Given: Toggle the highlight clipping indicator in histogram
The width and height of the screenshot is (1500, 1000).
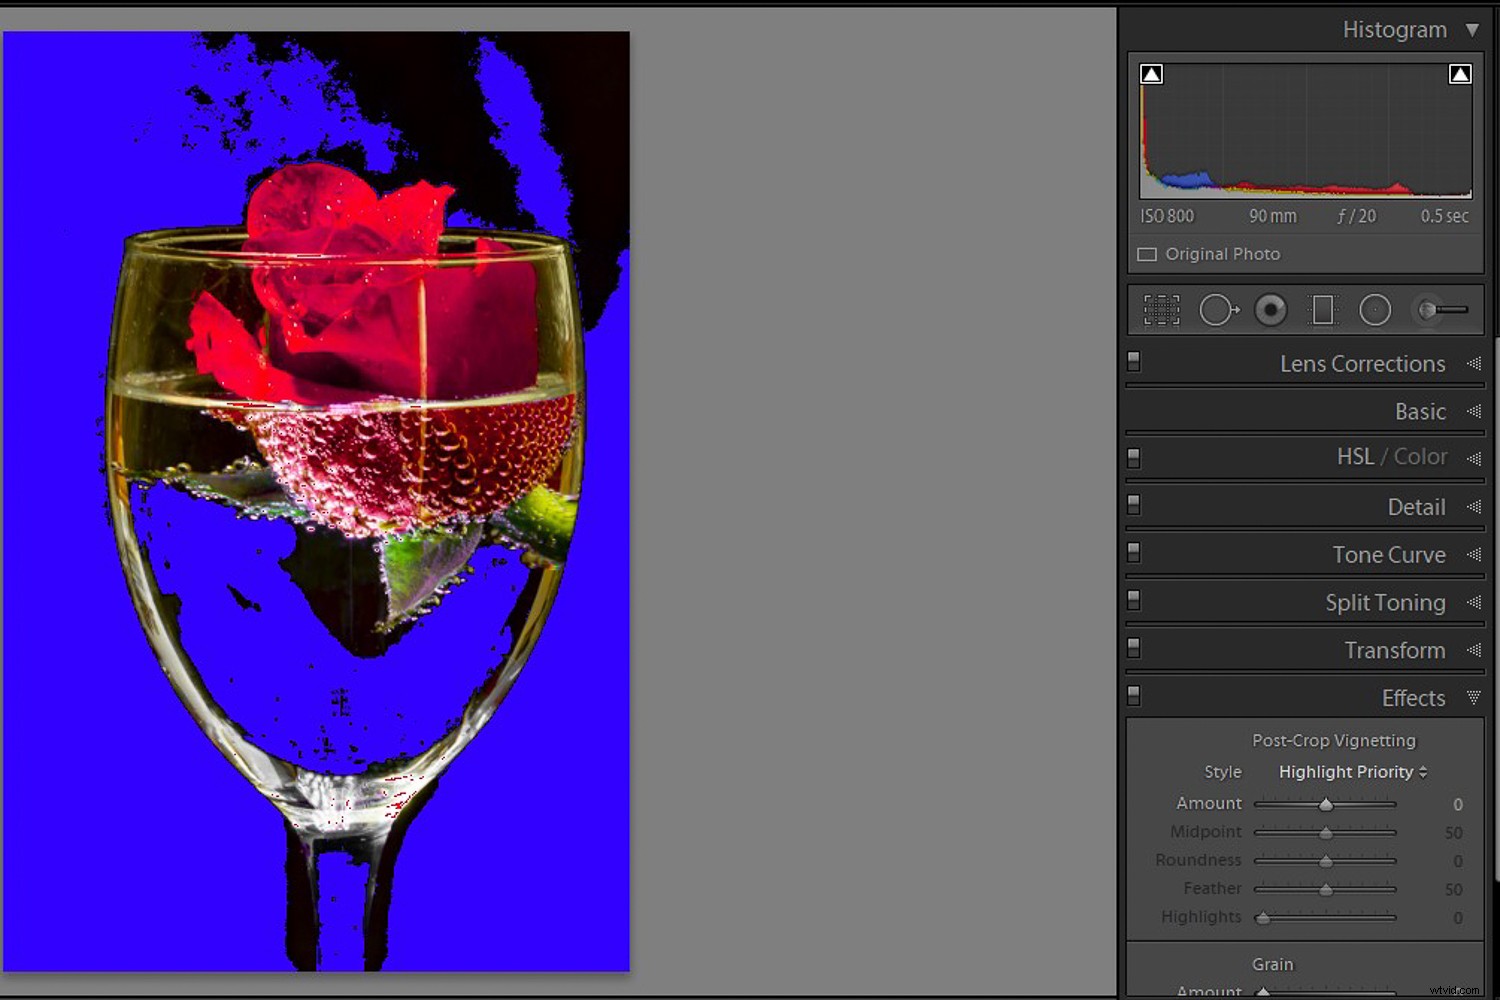Looking at the screenshot, I should click(1460, 73).
